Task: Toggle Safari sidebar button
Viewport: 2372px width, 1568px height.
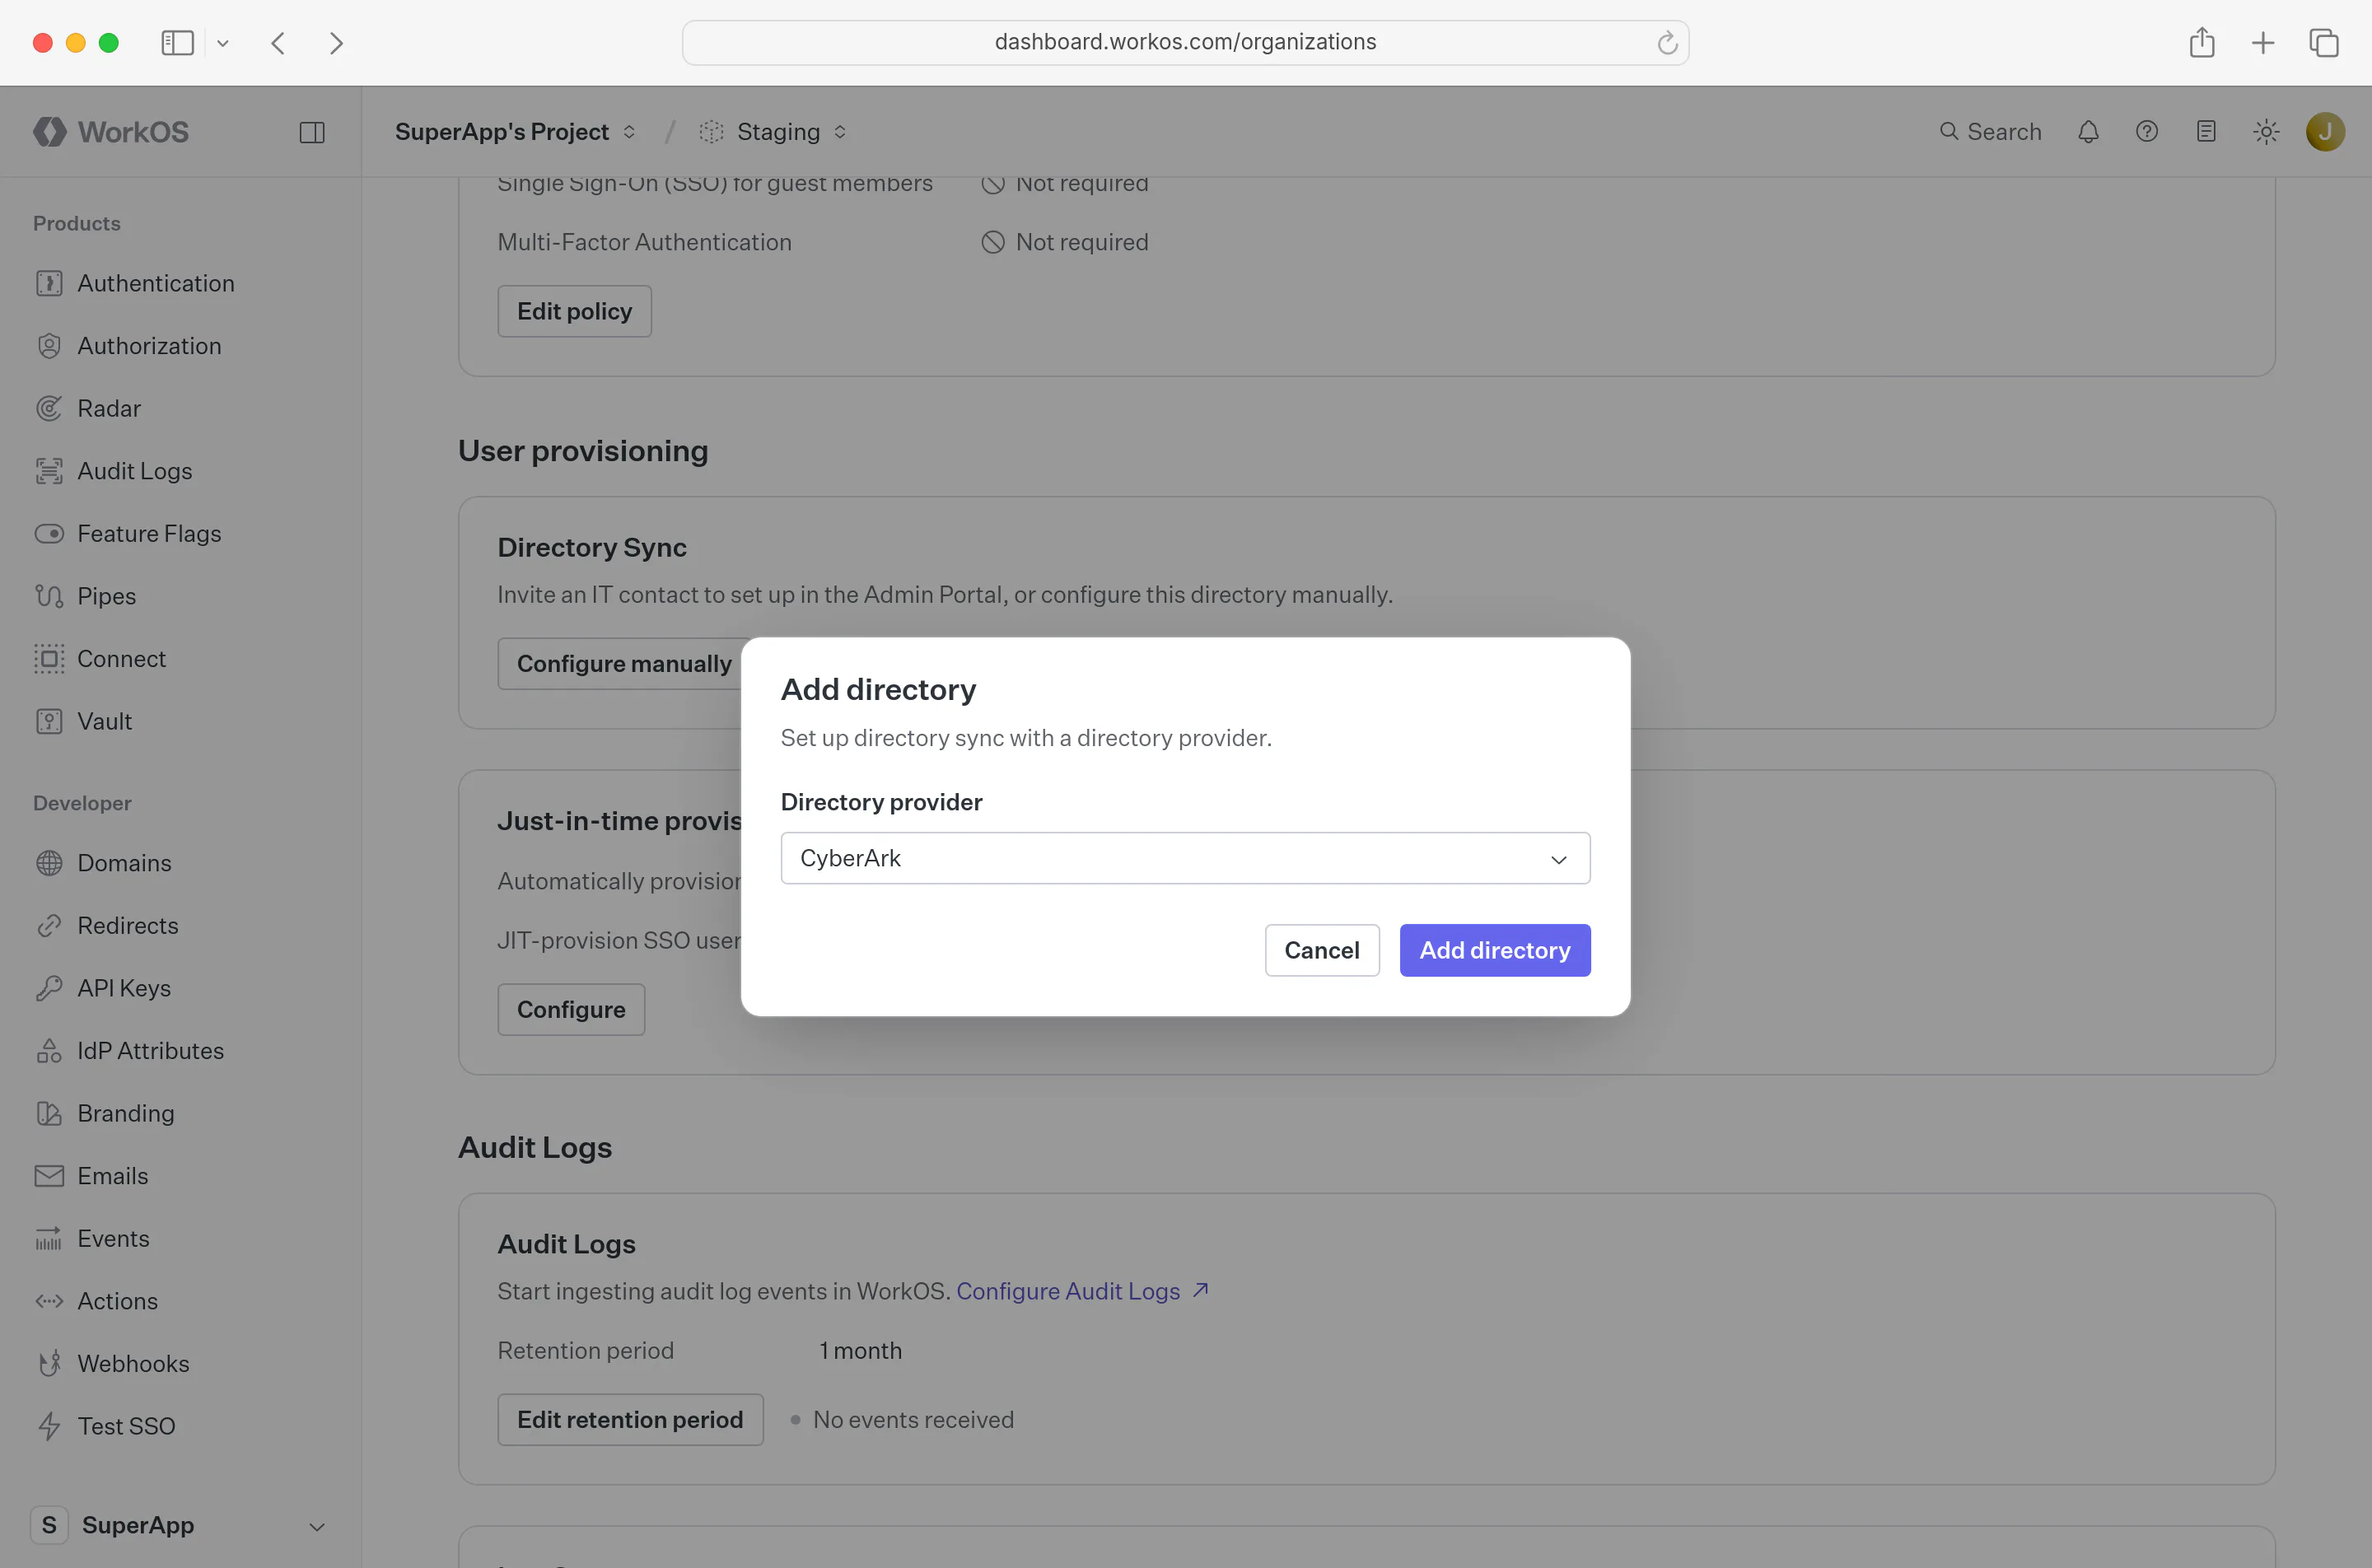Action: coord(177,43)
